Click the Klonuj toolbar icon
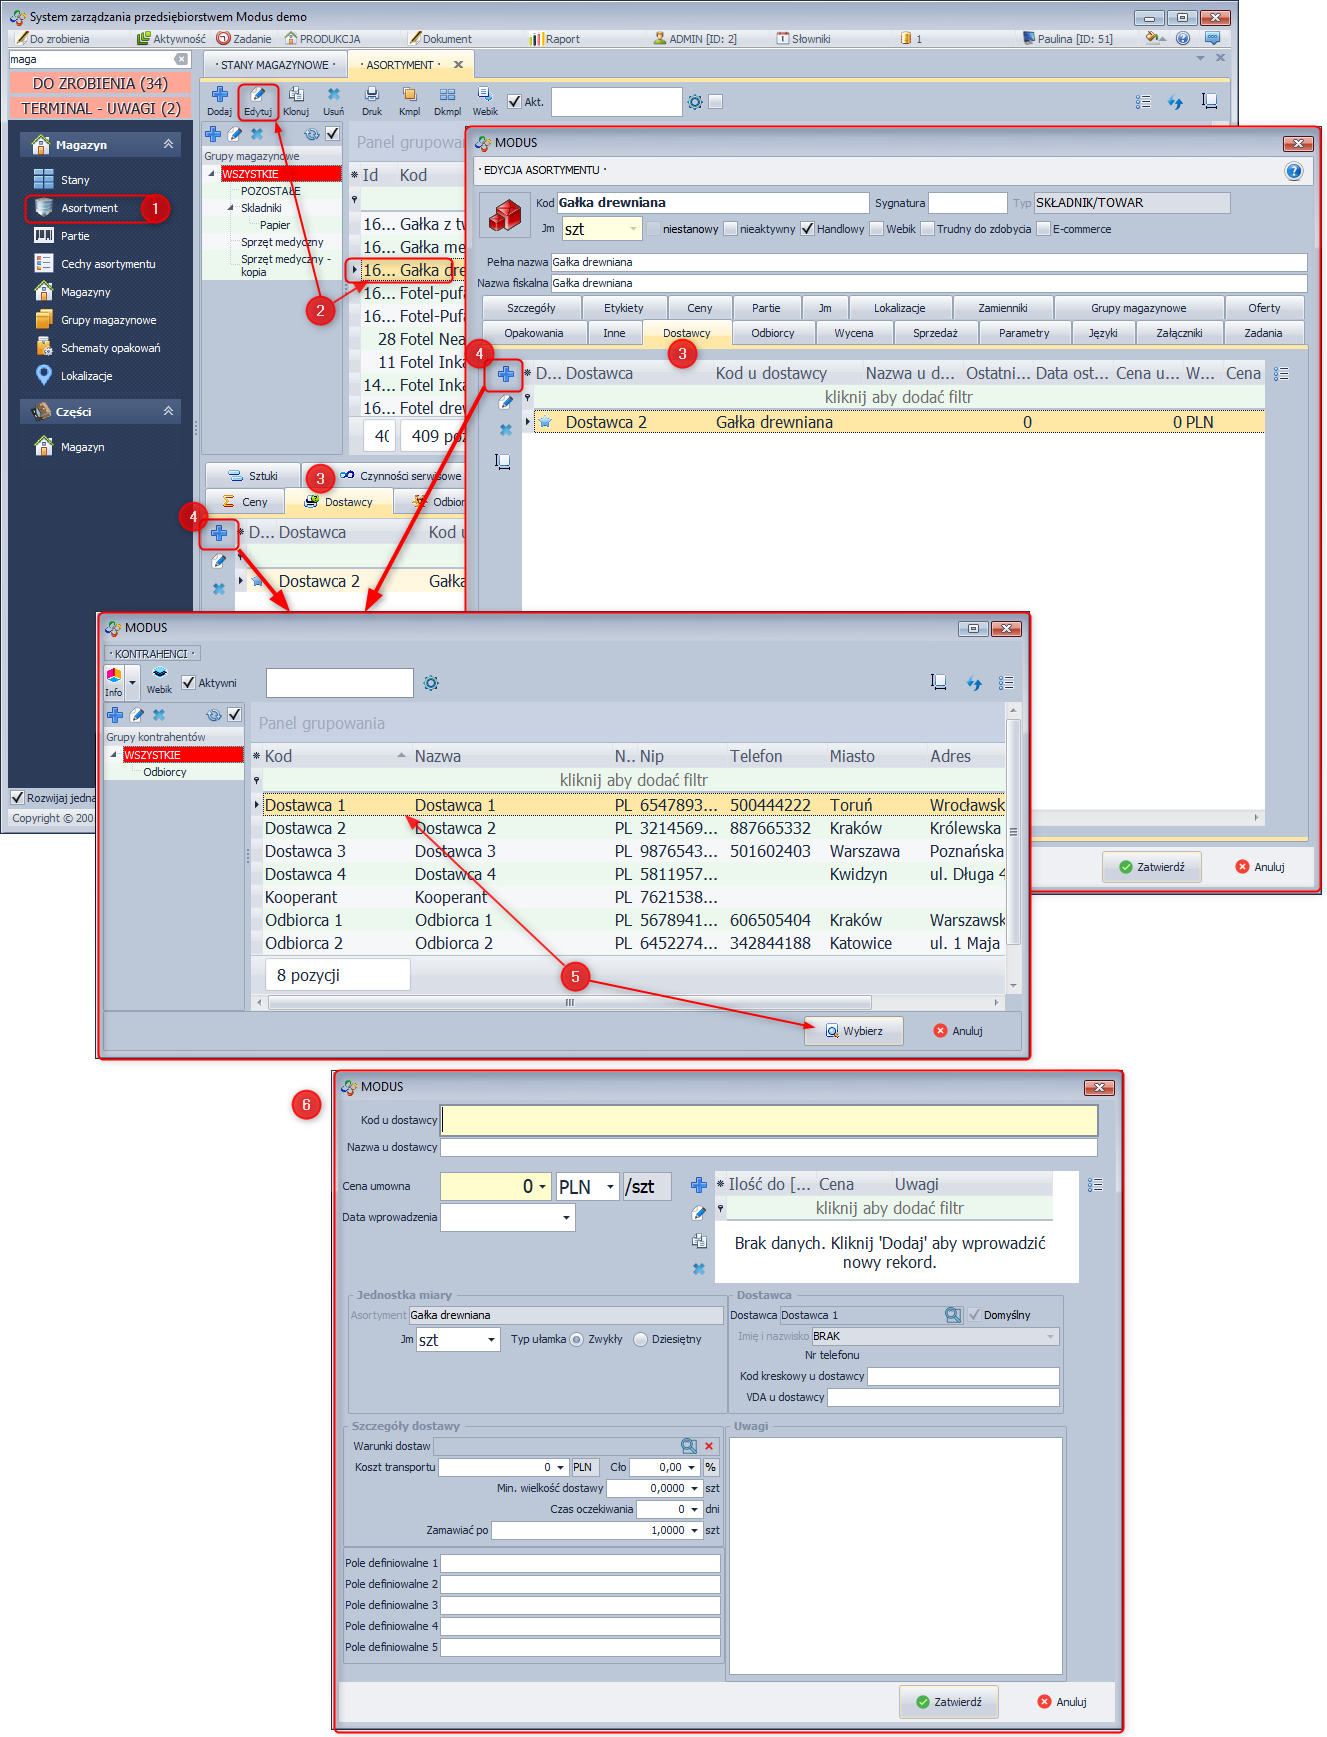1327x1737 pixels. [x=296, y=100]
